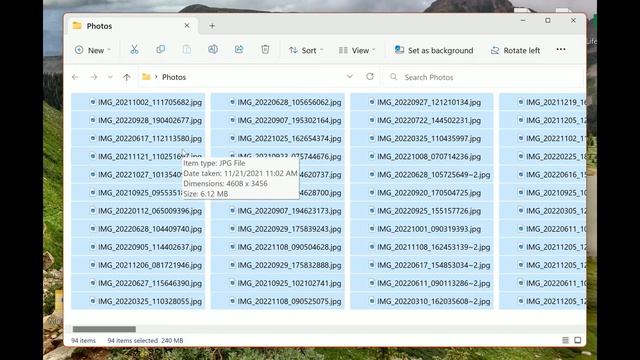Click Rotate left button
Viewport: 640px width, 360px height.
pos(516,50)
